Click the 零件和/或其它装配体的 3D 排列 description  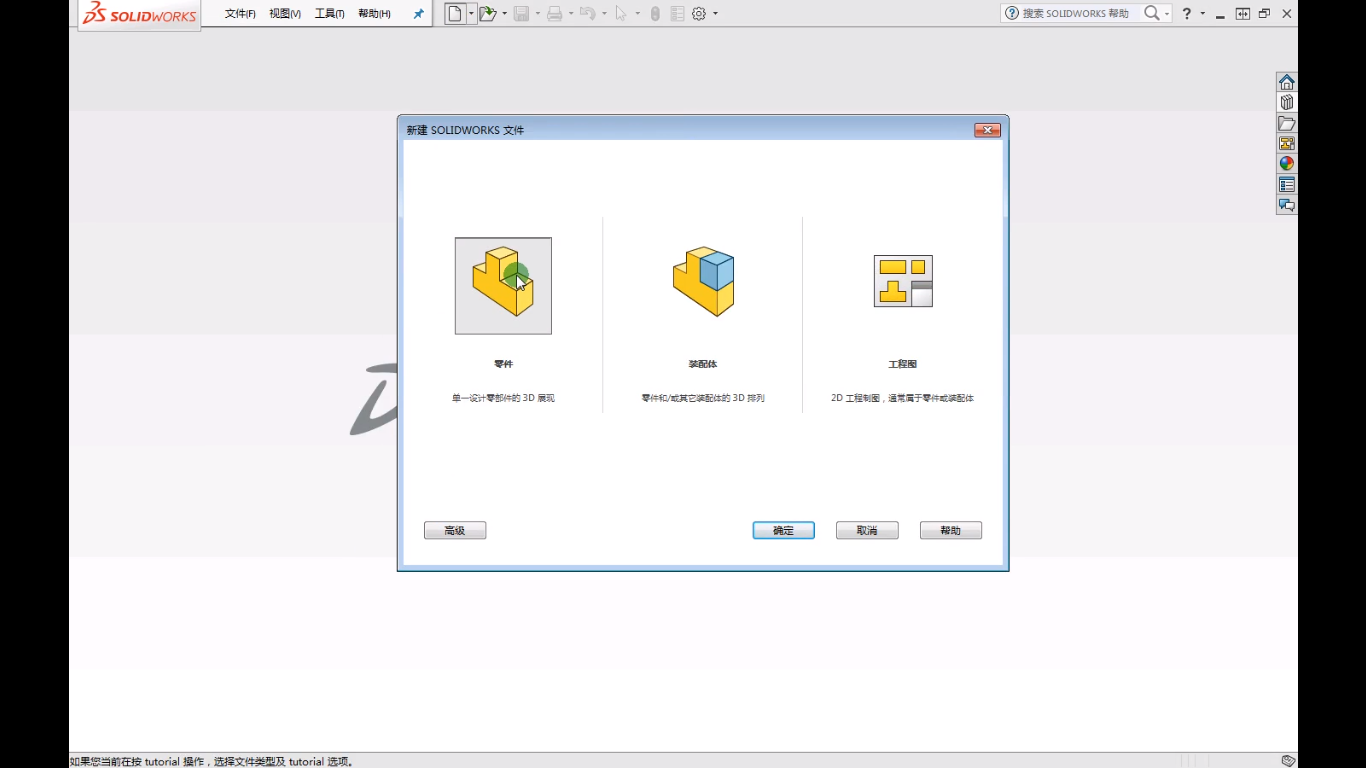point(703,398)
